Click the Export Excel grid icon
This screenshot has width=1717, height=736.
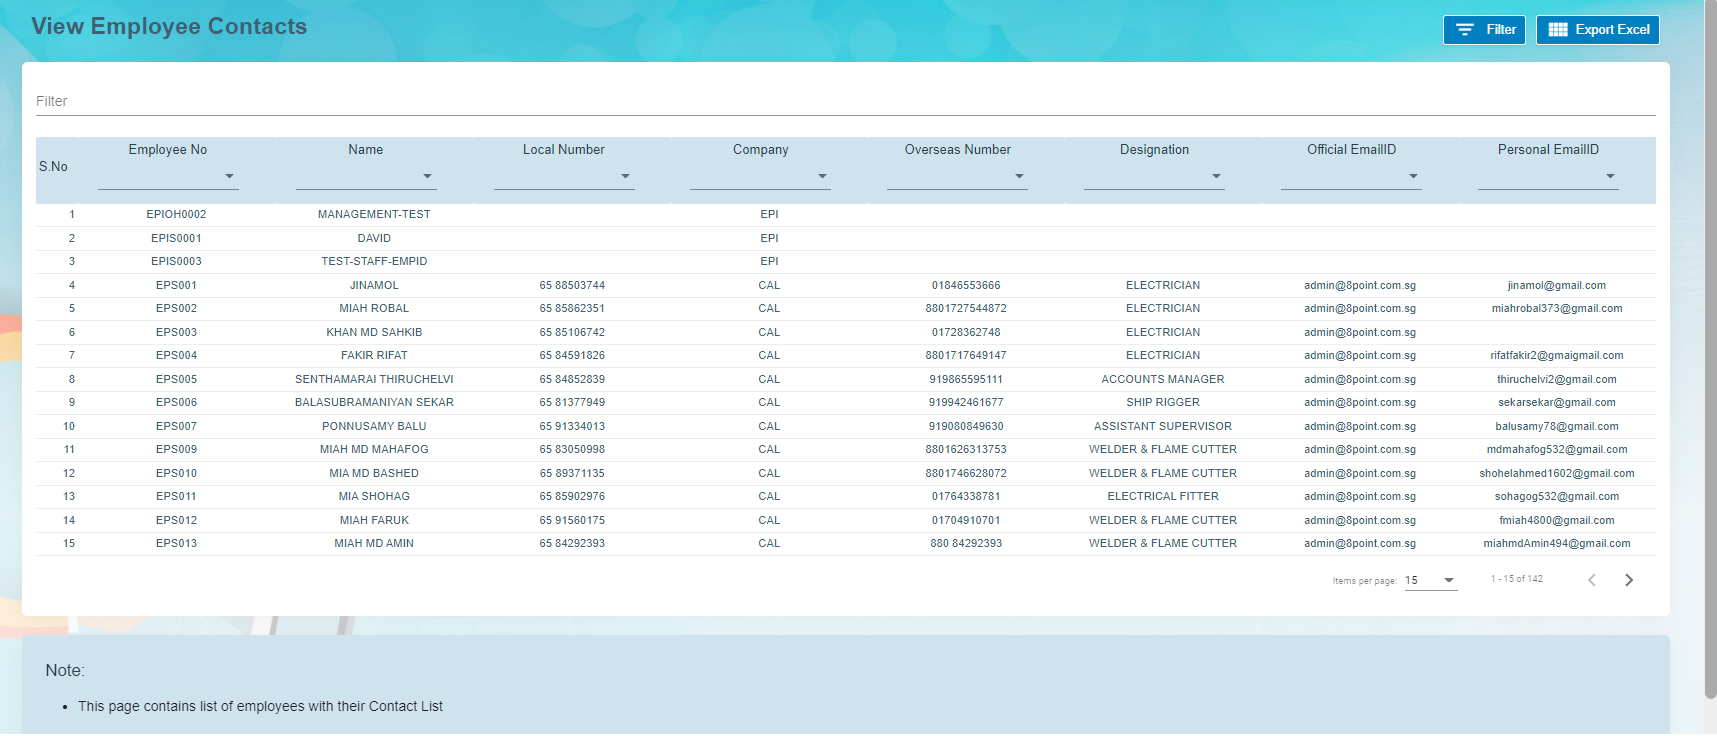(x=1557, y=30)
